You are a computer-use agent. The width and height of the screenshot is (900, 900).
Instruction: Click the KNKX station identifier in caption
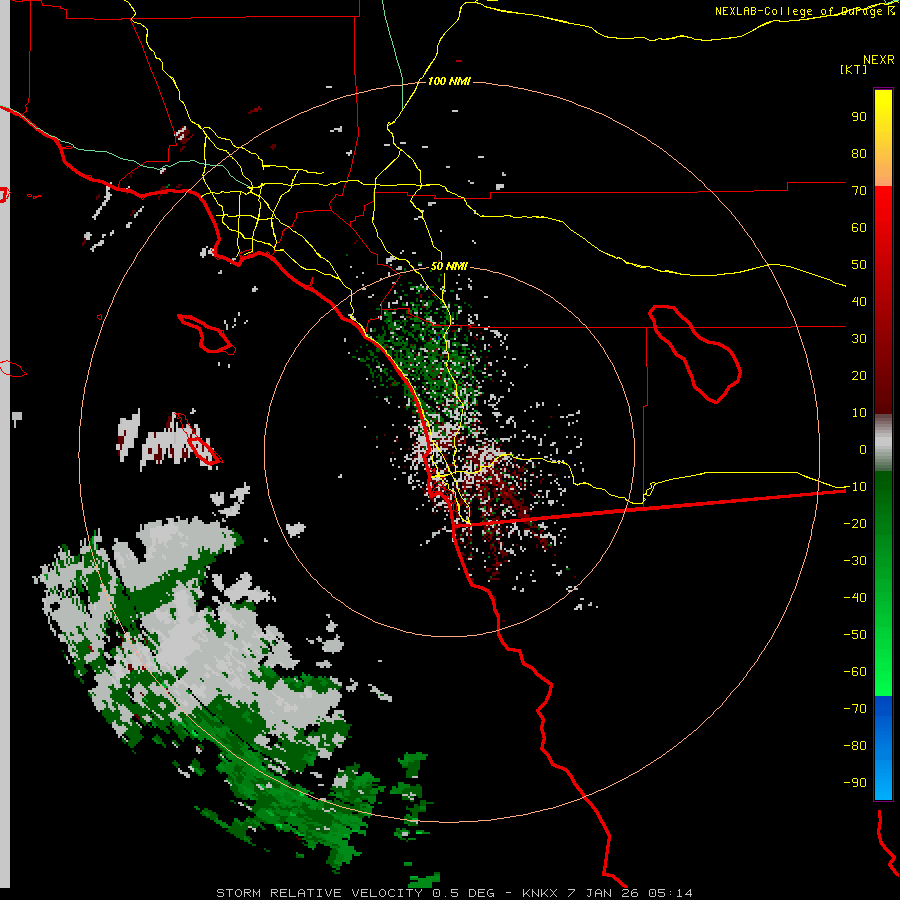point(540,893)
